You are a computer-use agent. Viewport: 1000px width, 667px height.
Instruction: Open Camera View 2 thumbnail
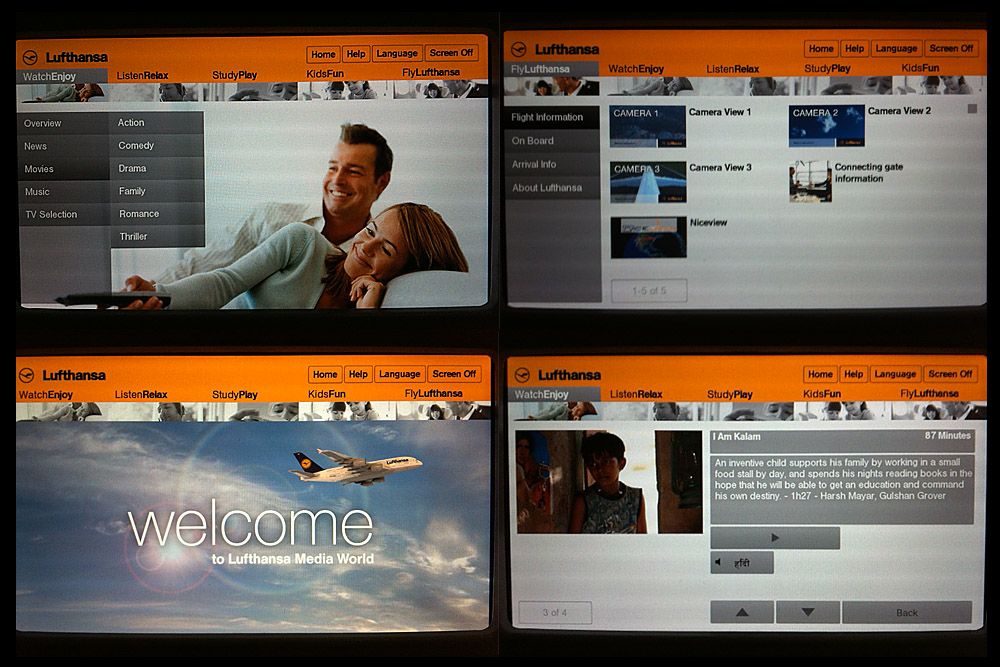pyautogui.click(x=827, y=126)
